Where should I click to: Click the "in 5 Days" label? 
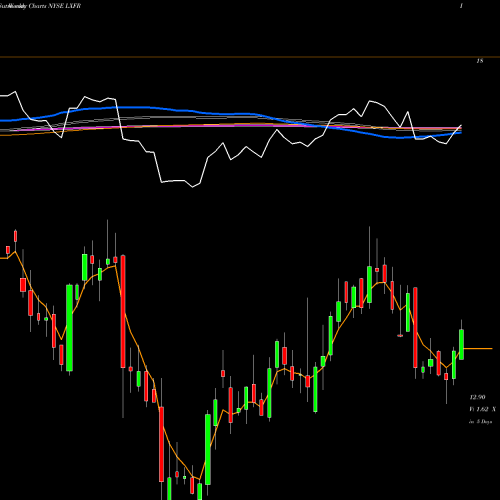(480, 422)
